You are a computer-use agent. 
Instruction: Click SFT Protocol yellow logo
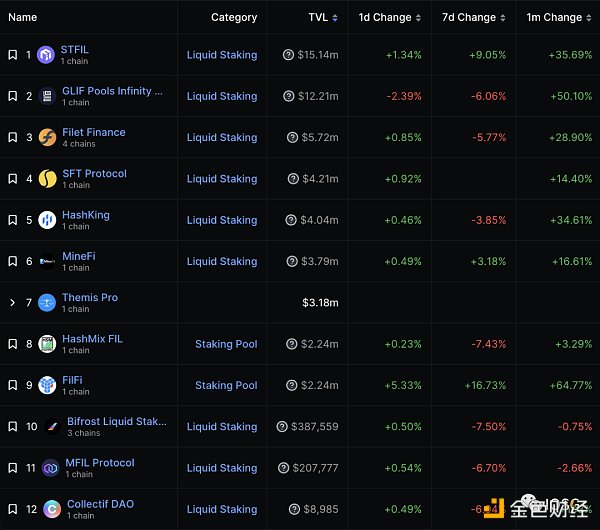pyautogui.click(x=47, y=179)
